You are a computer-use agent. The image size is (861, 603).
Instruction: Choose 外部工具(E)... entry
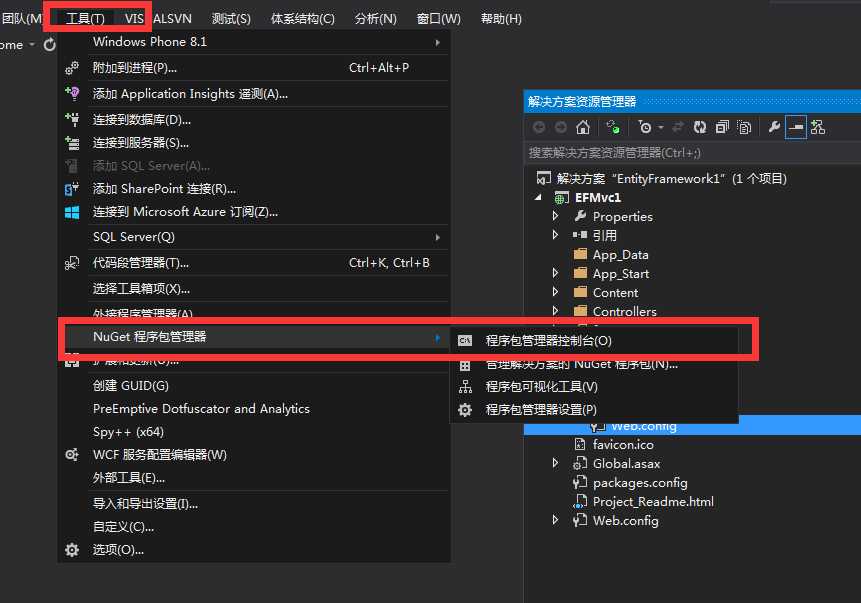pos(254,478)
